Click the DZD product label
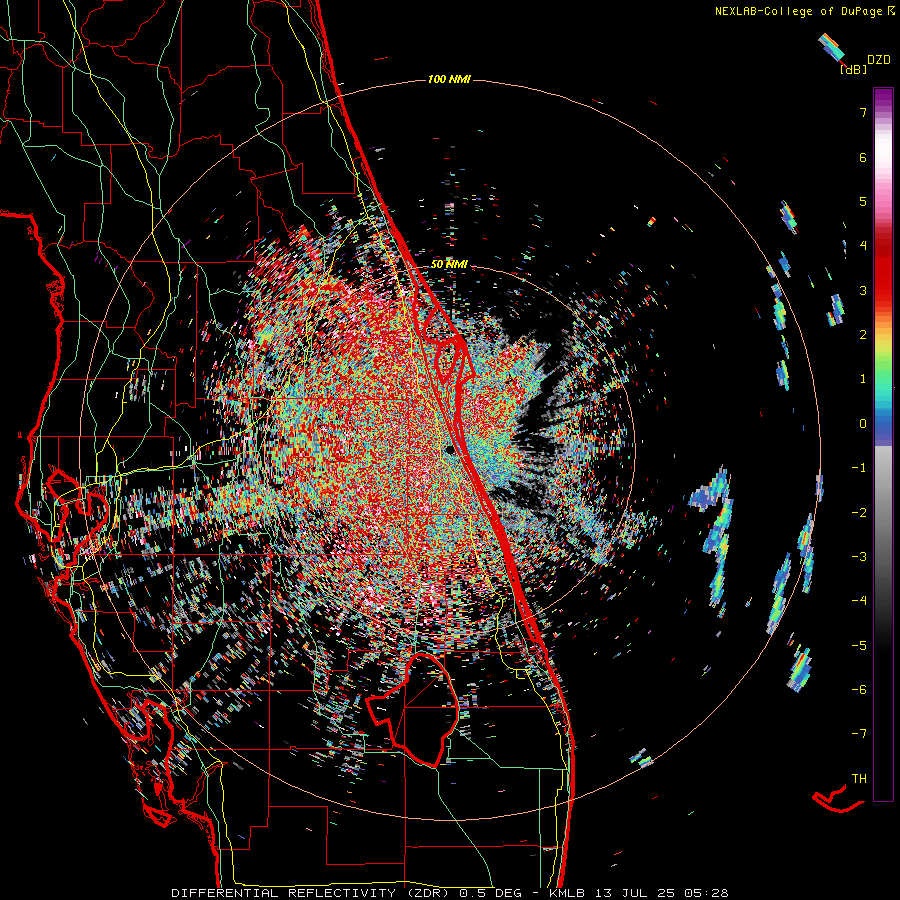Image resolution: width=900 pixels, height=900 pixels. (878, 60)
